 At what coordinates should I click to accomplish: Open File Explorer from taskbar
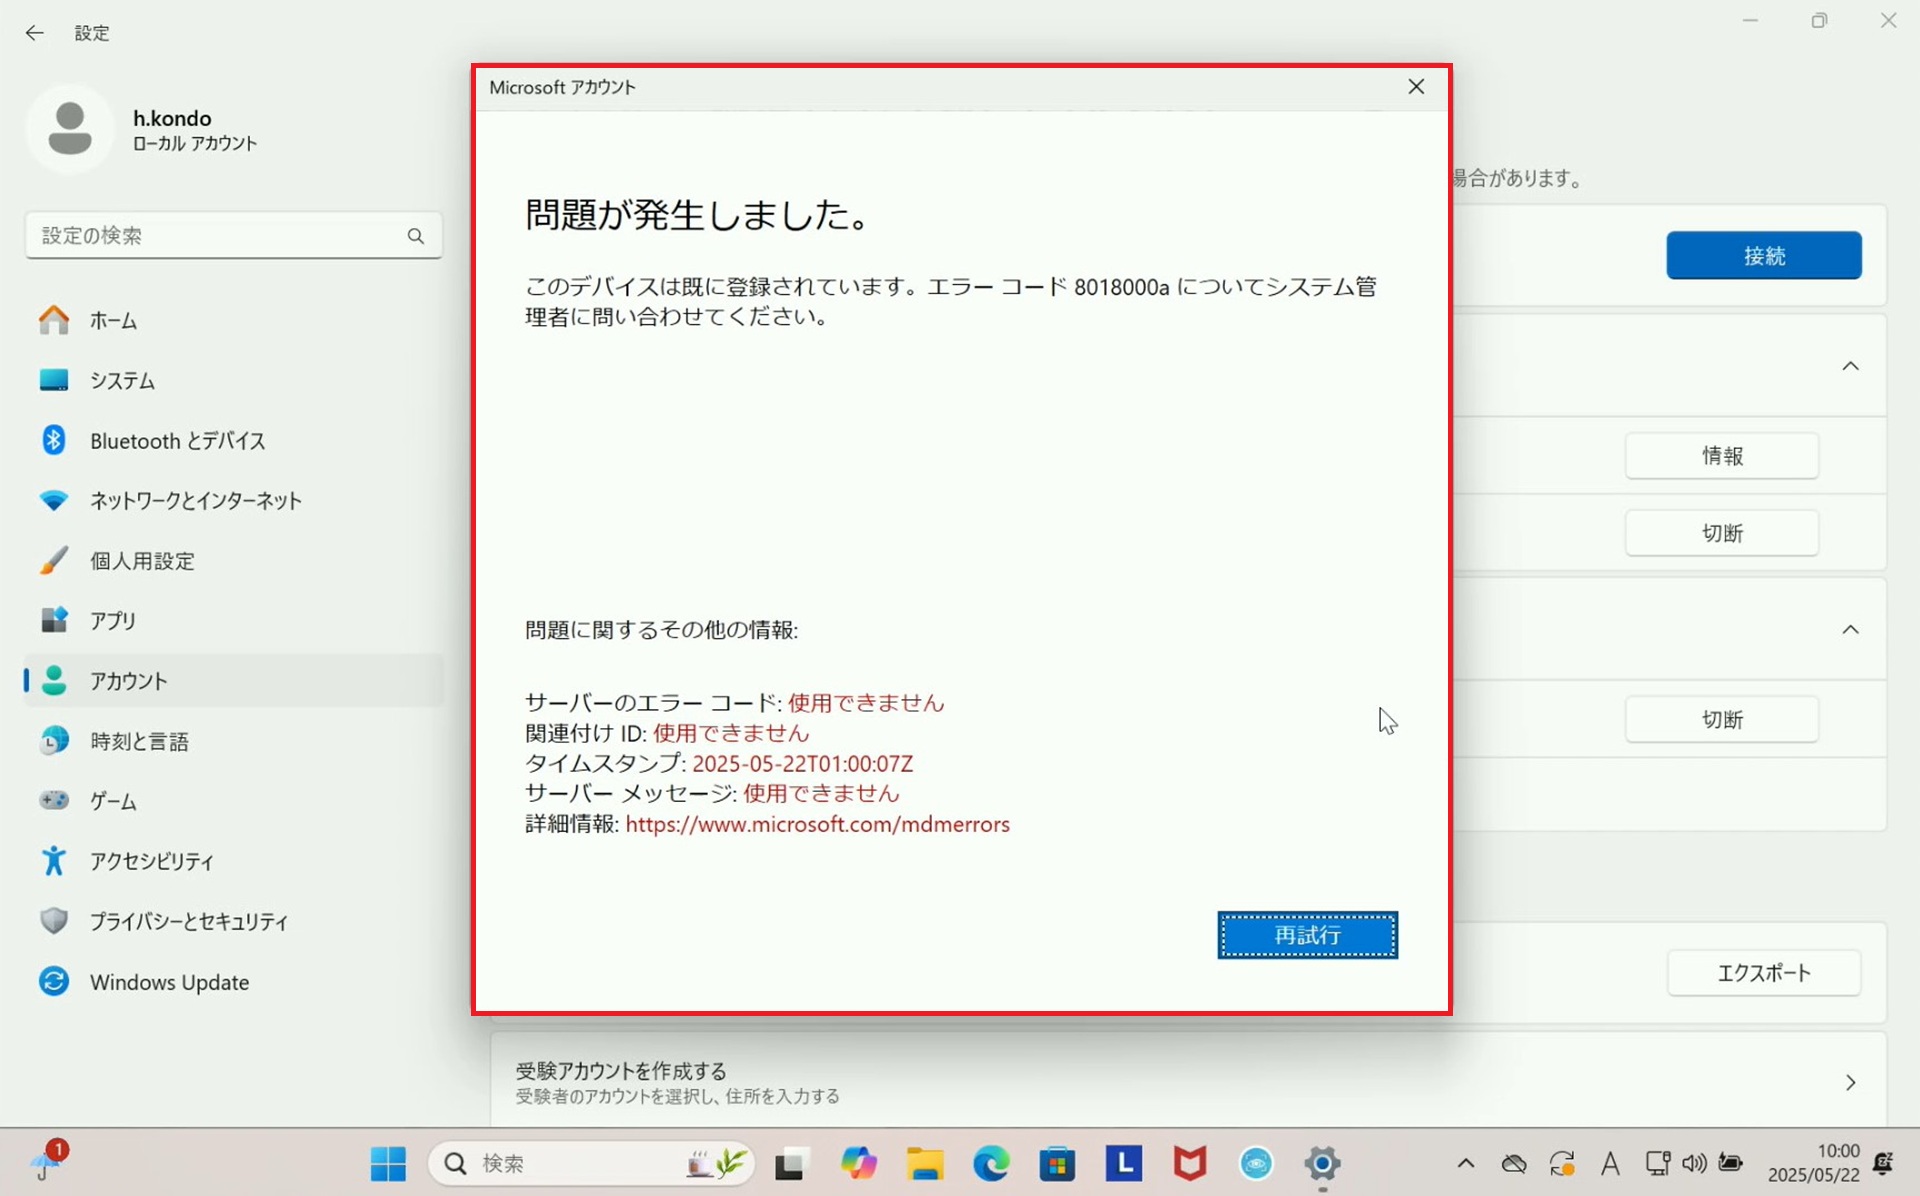(925, 1164)
